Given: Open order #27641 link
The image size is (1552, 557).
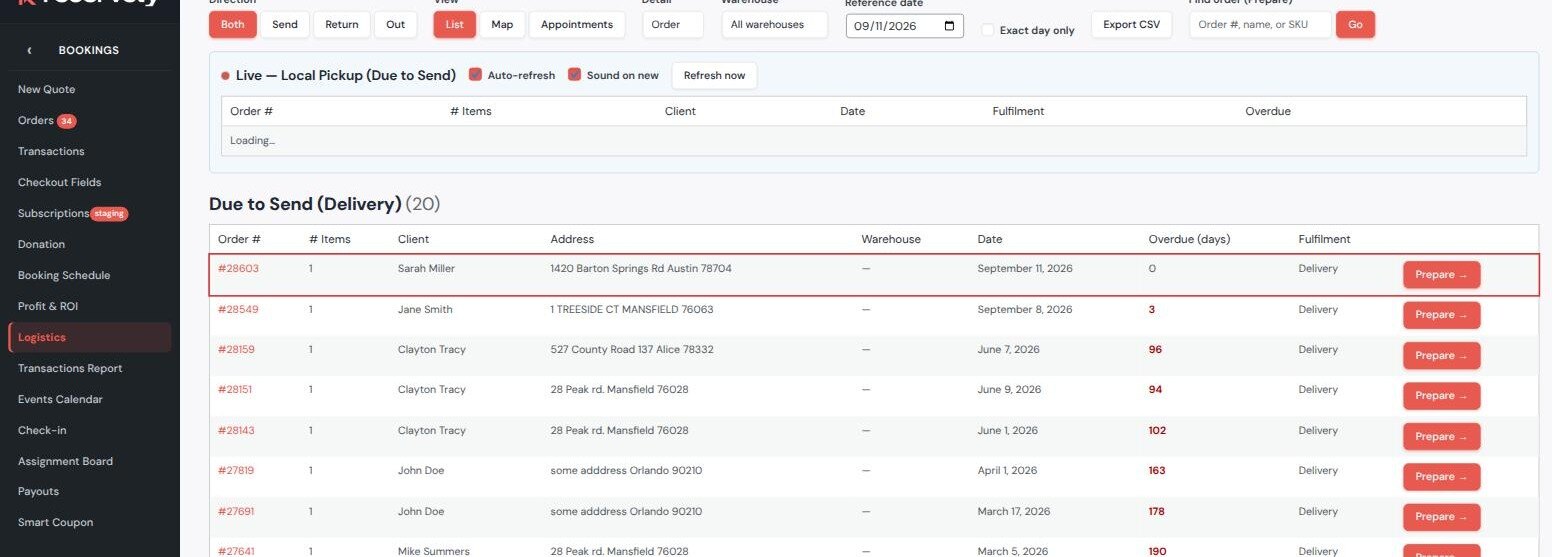Looking at the screenshot, I should pos(236,551).
